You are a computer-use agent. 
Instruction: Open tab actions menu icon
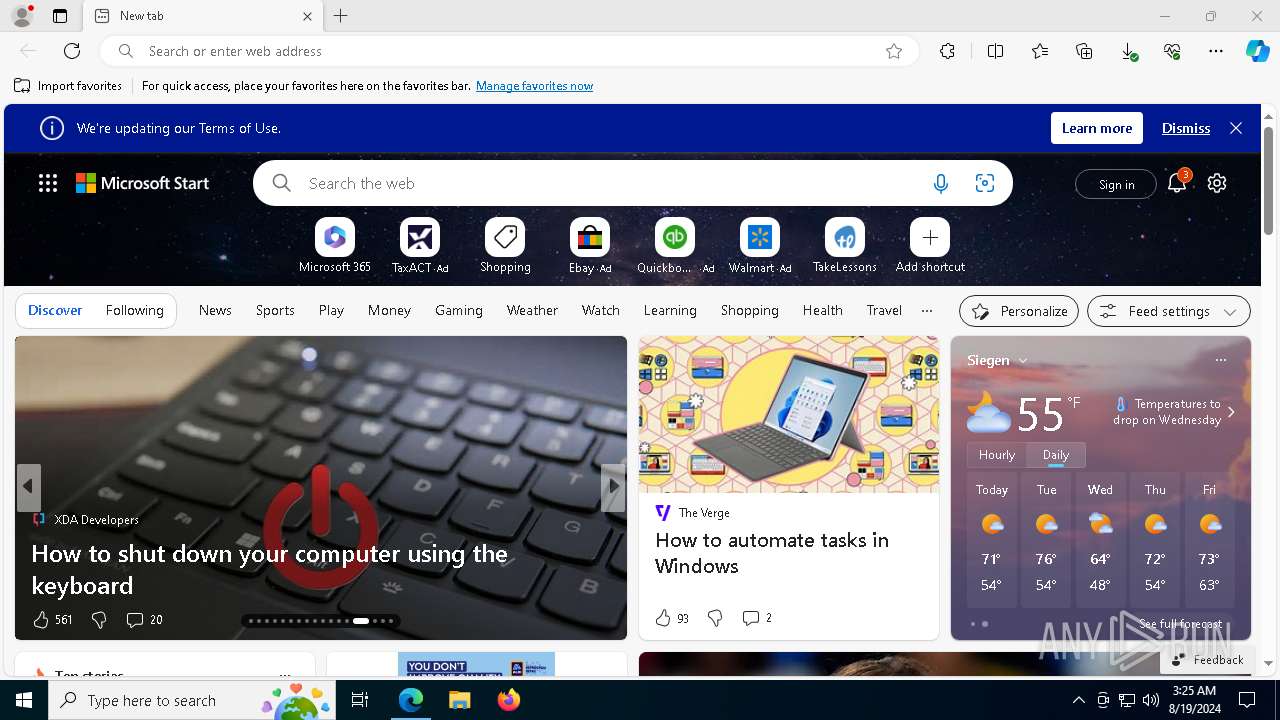pyautogui.click(x=60, y=16)
